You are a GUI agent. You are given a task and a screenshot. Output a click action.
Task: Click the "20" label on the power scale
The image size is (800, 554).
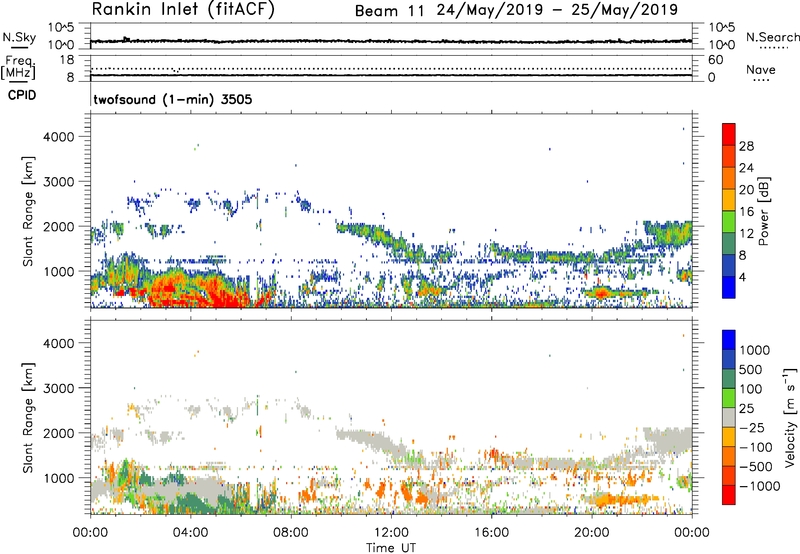coord(746,190)
